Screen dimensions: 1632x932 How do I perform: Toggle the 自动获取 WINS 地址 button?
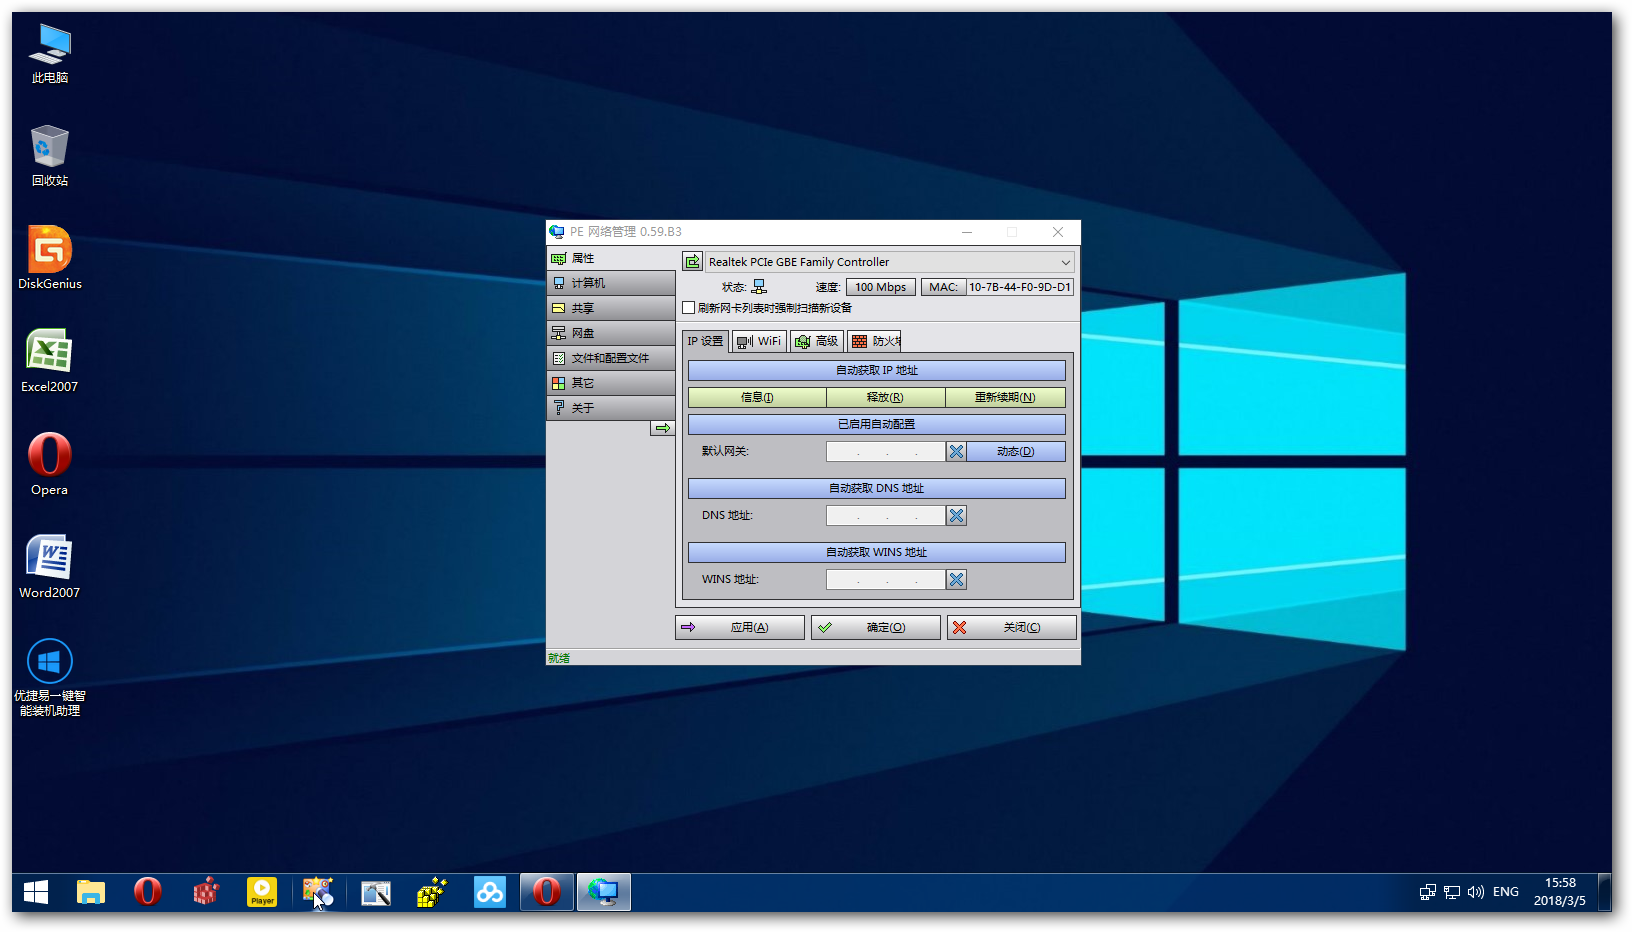[x=877, y=552]
